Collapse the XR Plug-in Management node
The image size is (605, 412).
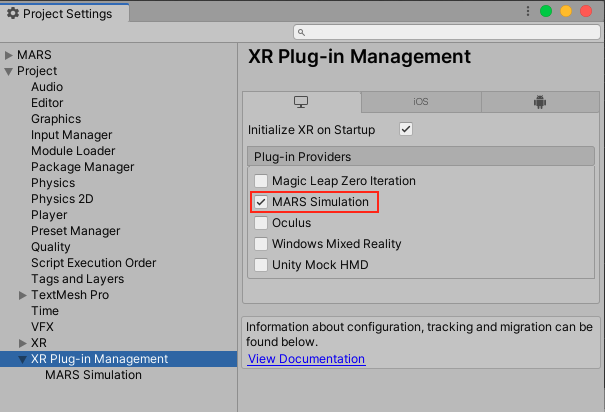(23, 359)
